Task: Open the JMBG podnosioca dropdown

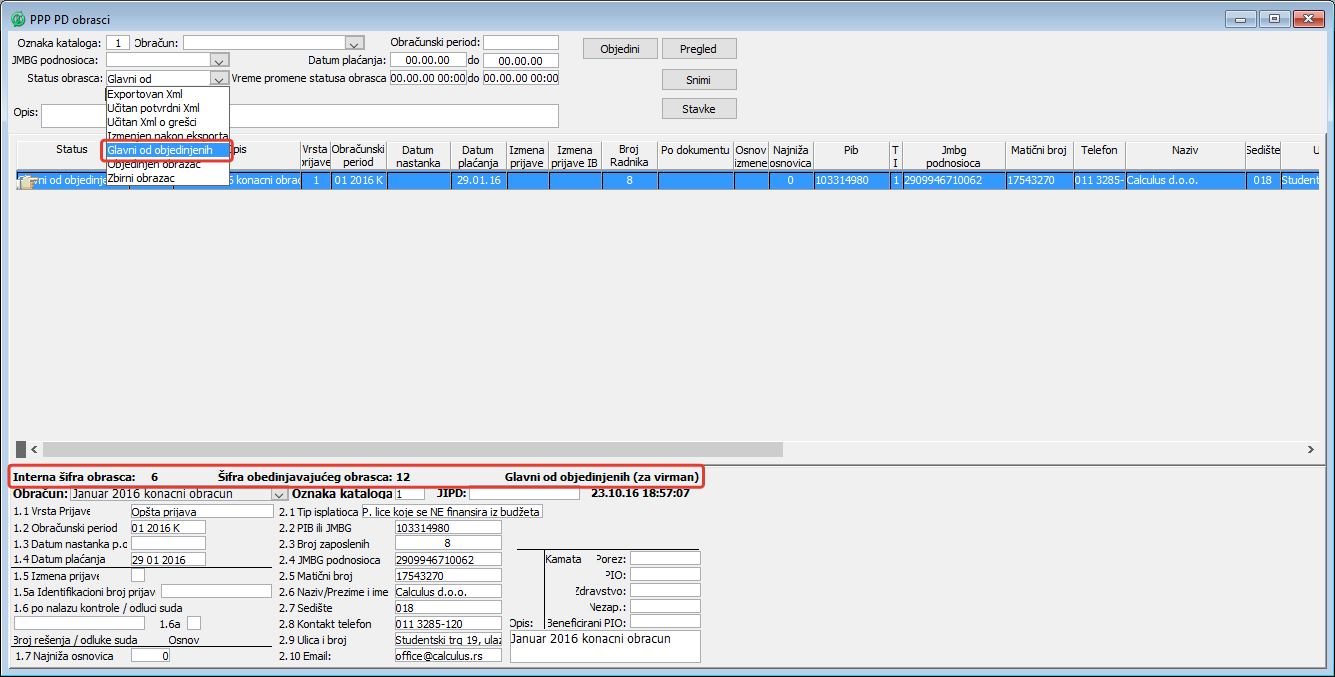Action: [220, 61]
